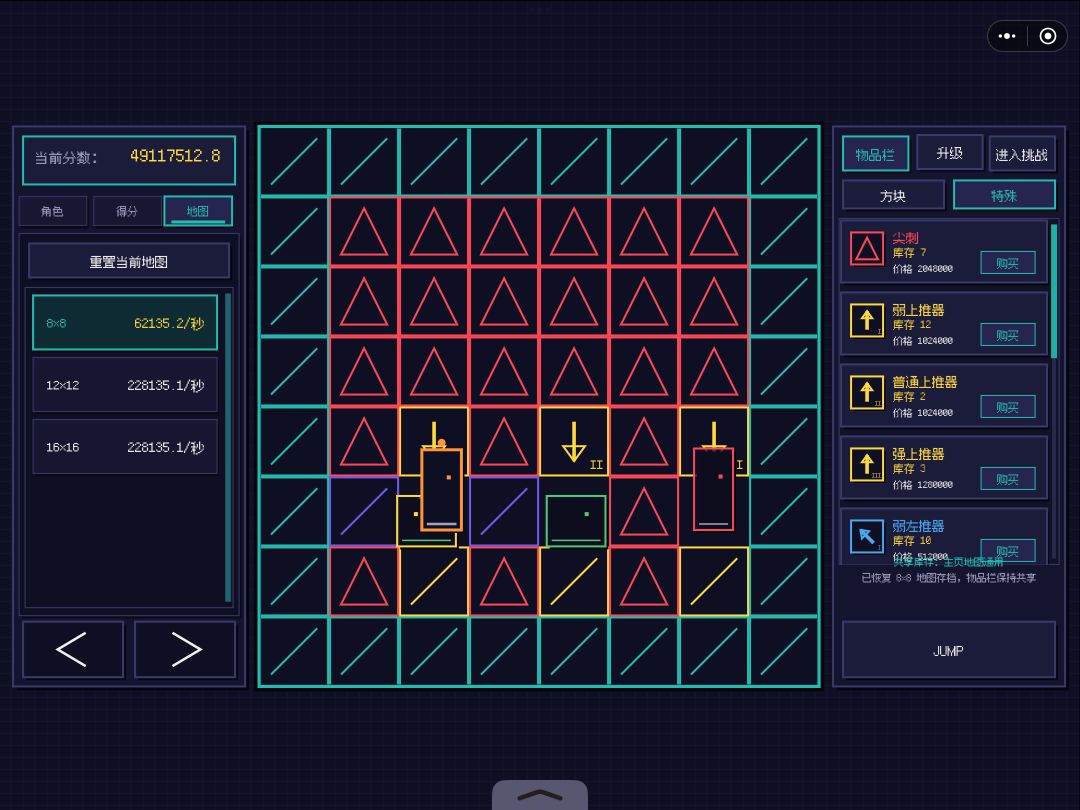The image size is (1080, 810).
Task: Click the current score value 49117512.8
Action: coord(175,156)
